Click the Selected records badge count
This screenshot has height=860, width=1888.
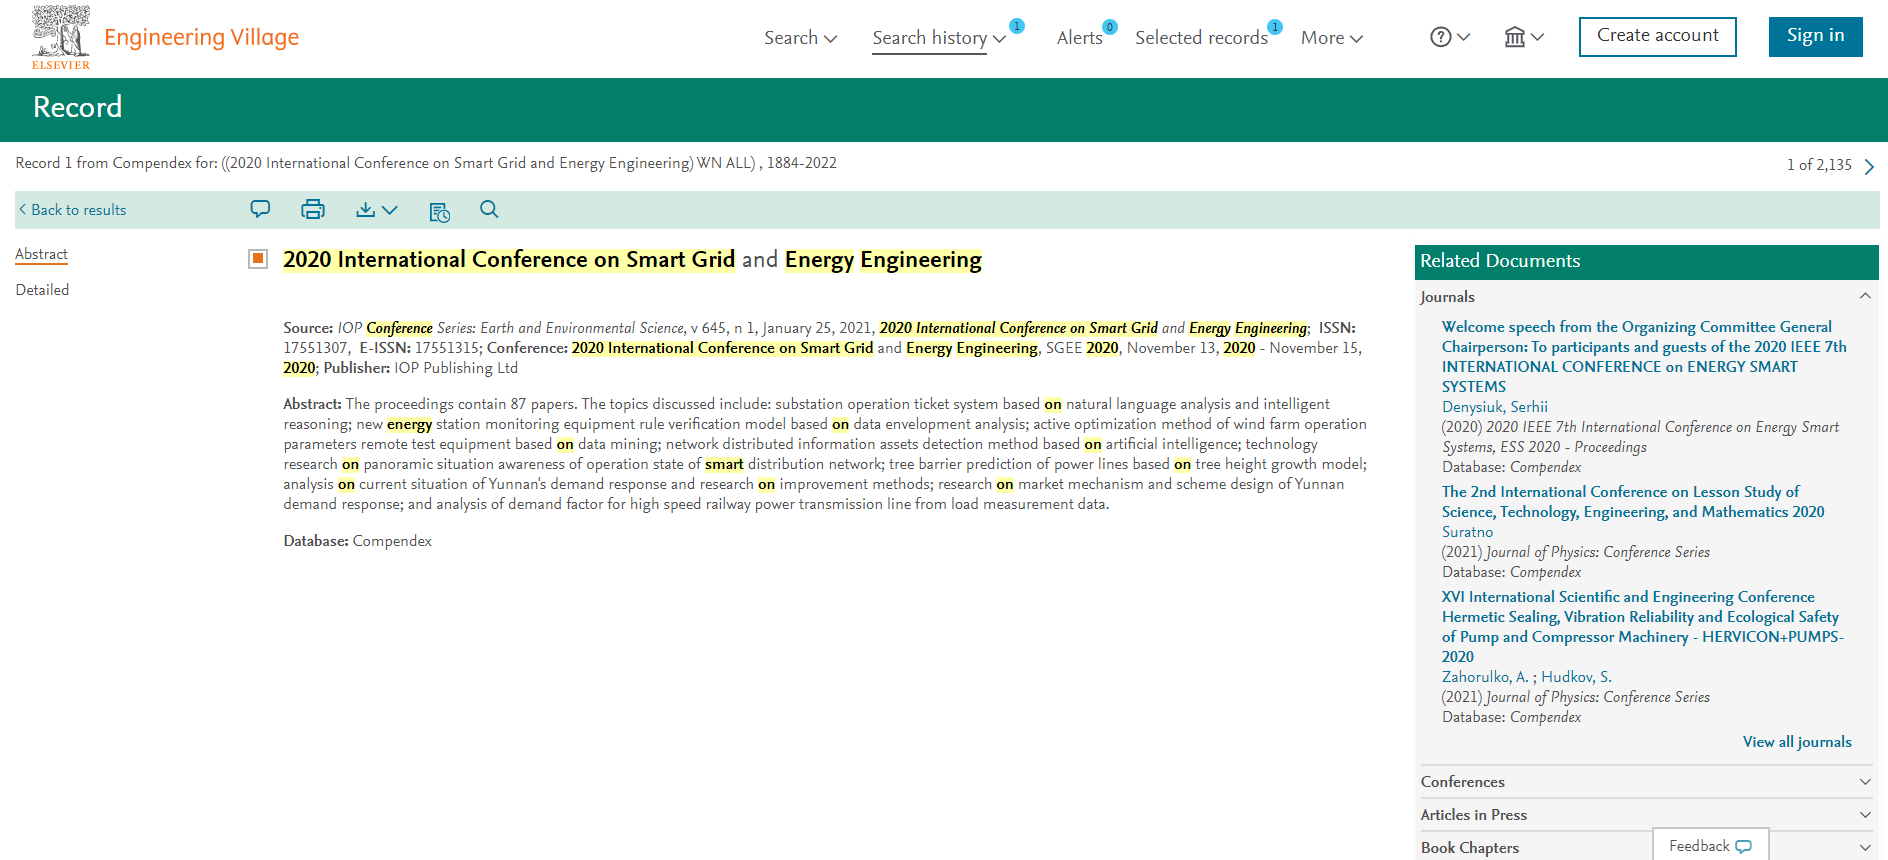coord(1275,27)
